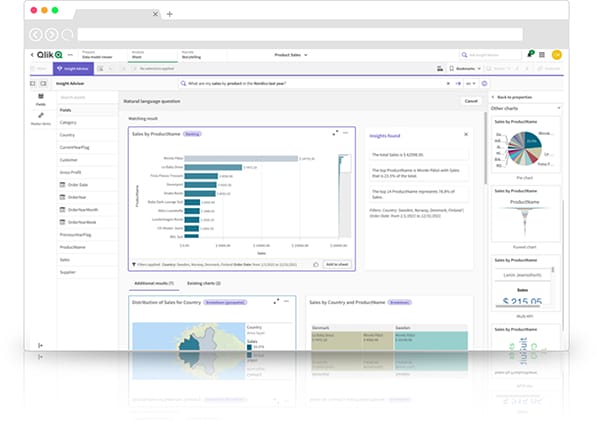Image resolution: width=596 pixels, height=429 pixels.
Task: Select the CurrentYearFlag field
Action: (87, 147)
